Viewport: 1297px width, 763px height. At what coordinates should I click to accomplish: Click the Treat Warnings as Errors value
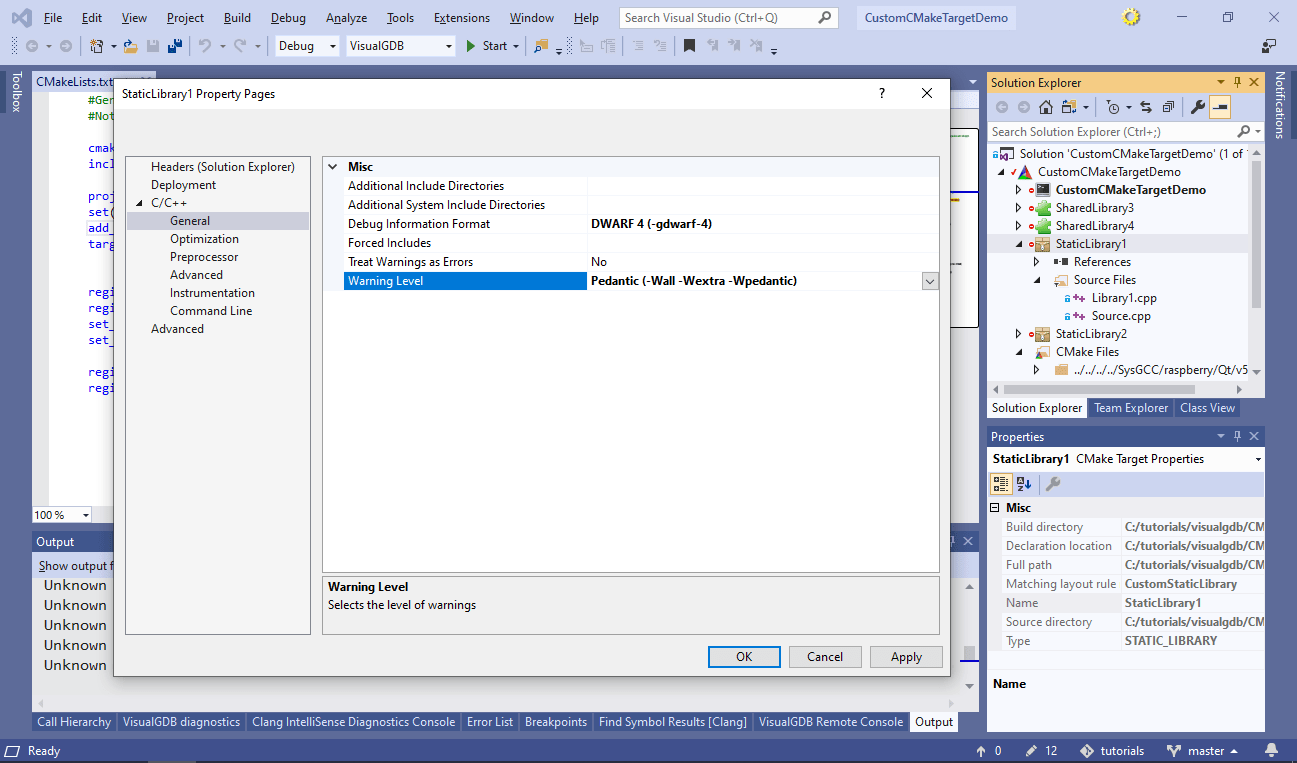coord(764,262)
